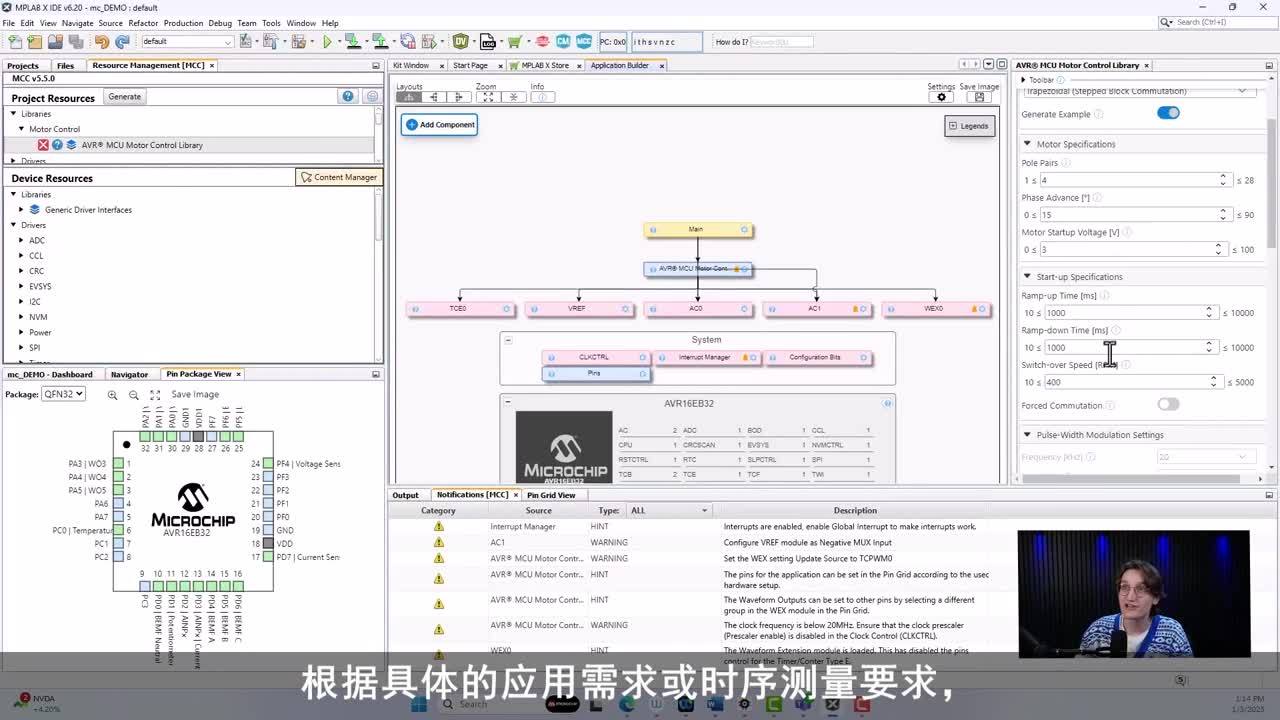This screenshot has width=1280, height=720.
Task: Open the Package QFN32 dropdown
Action: pyautogui.click(x=63, y=394)
